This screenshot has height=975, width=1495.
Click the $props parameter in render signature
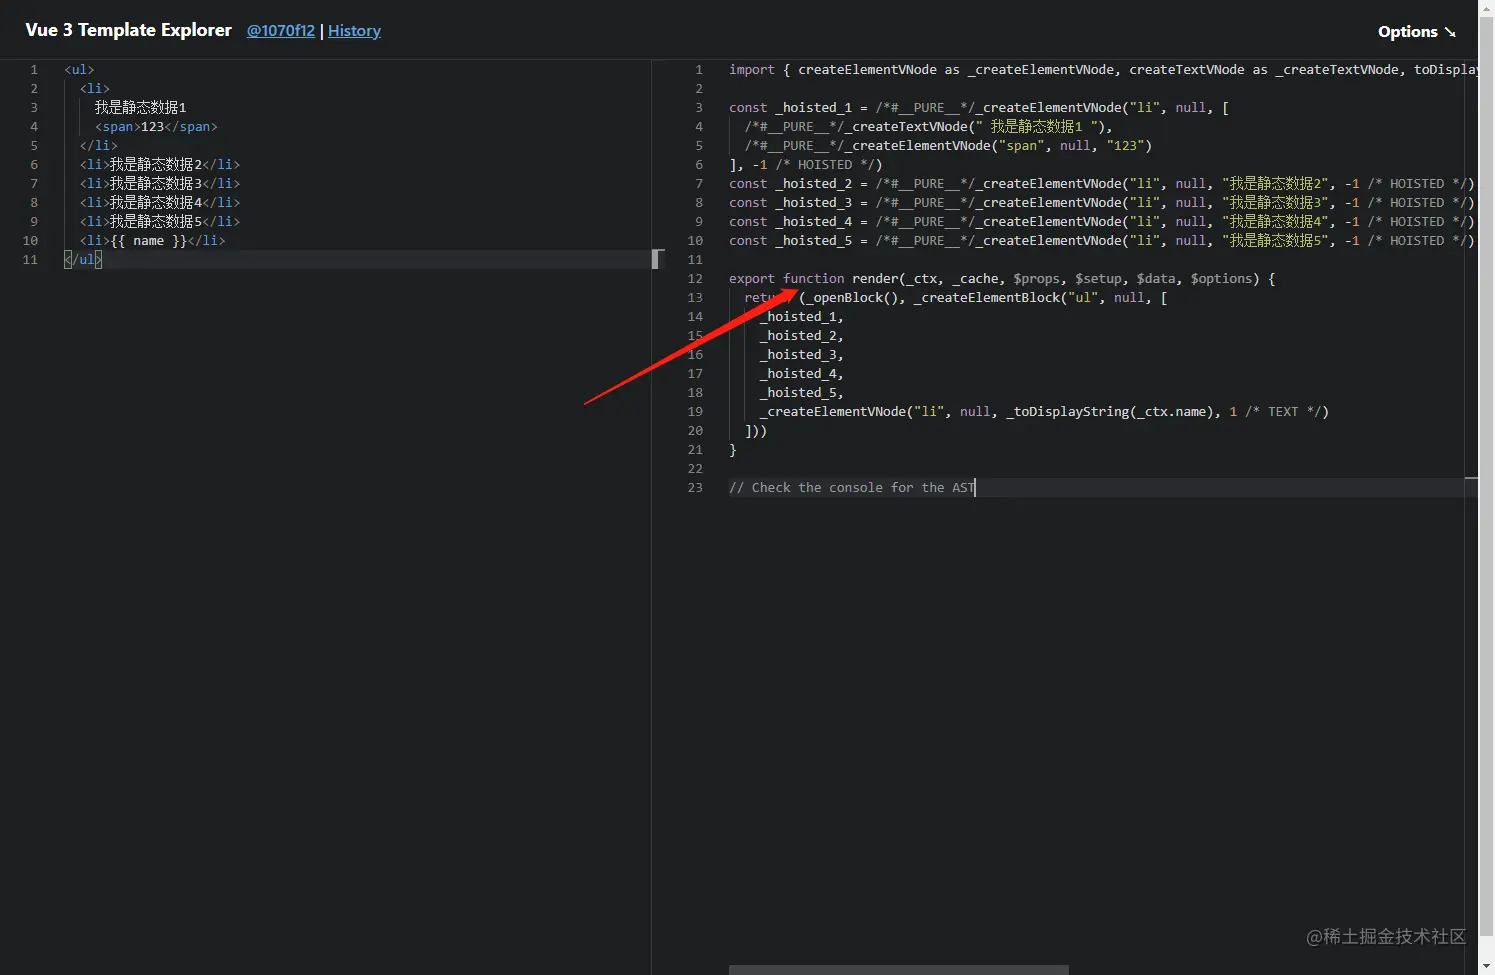point(1036,279)
